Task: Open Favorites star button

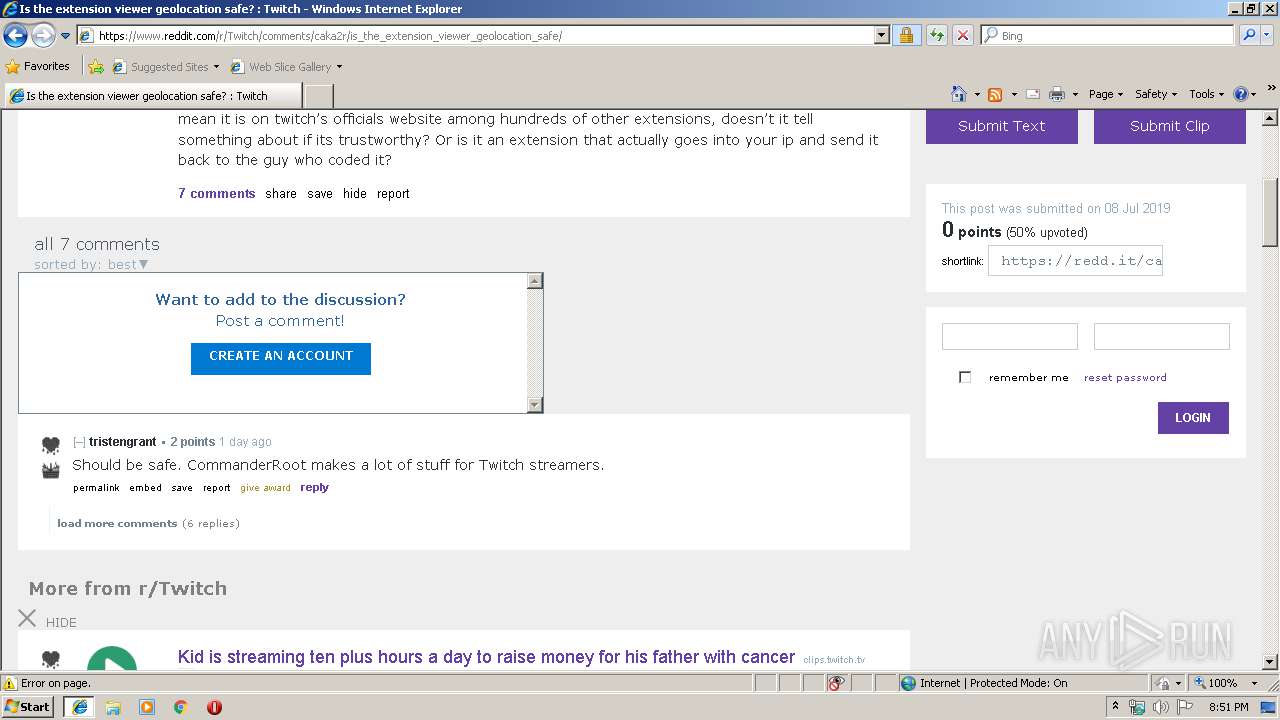Action: click(x=38, y=67)
